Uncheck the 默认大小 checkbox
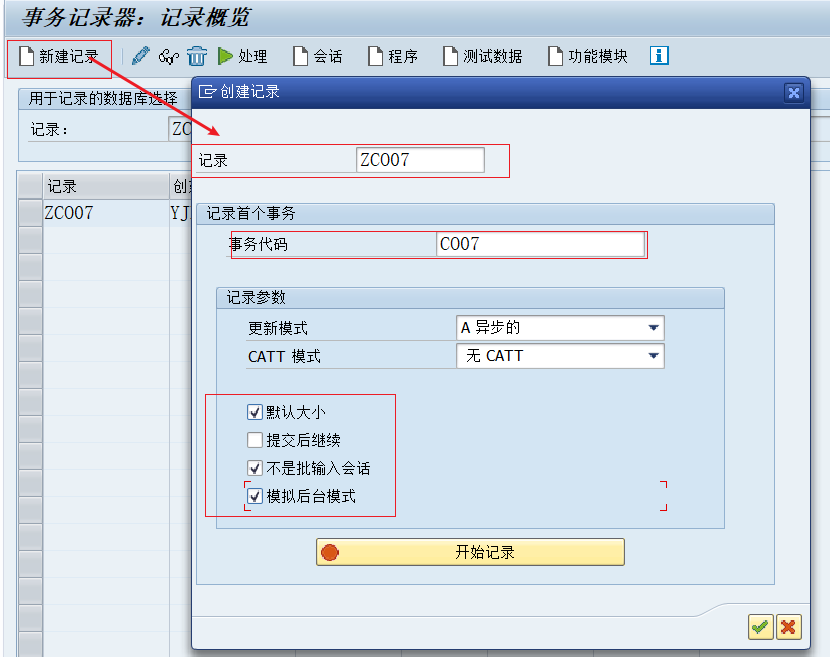Image resolution: width=830 pixels, height=657 pixels. tap(255, 412)
